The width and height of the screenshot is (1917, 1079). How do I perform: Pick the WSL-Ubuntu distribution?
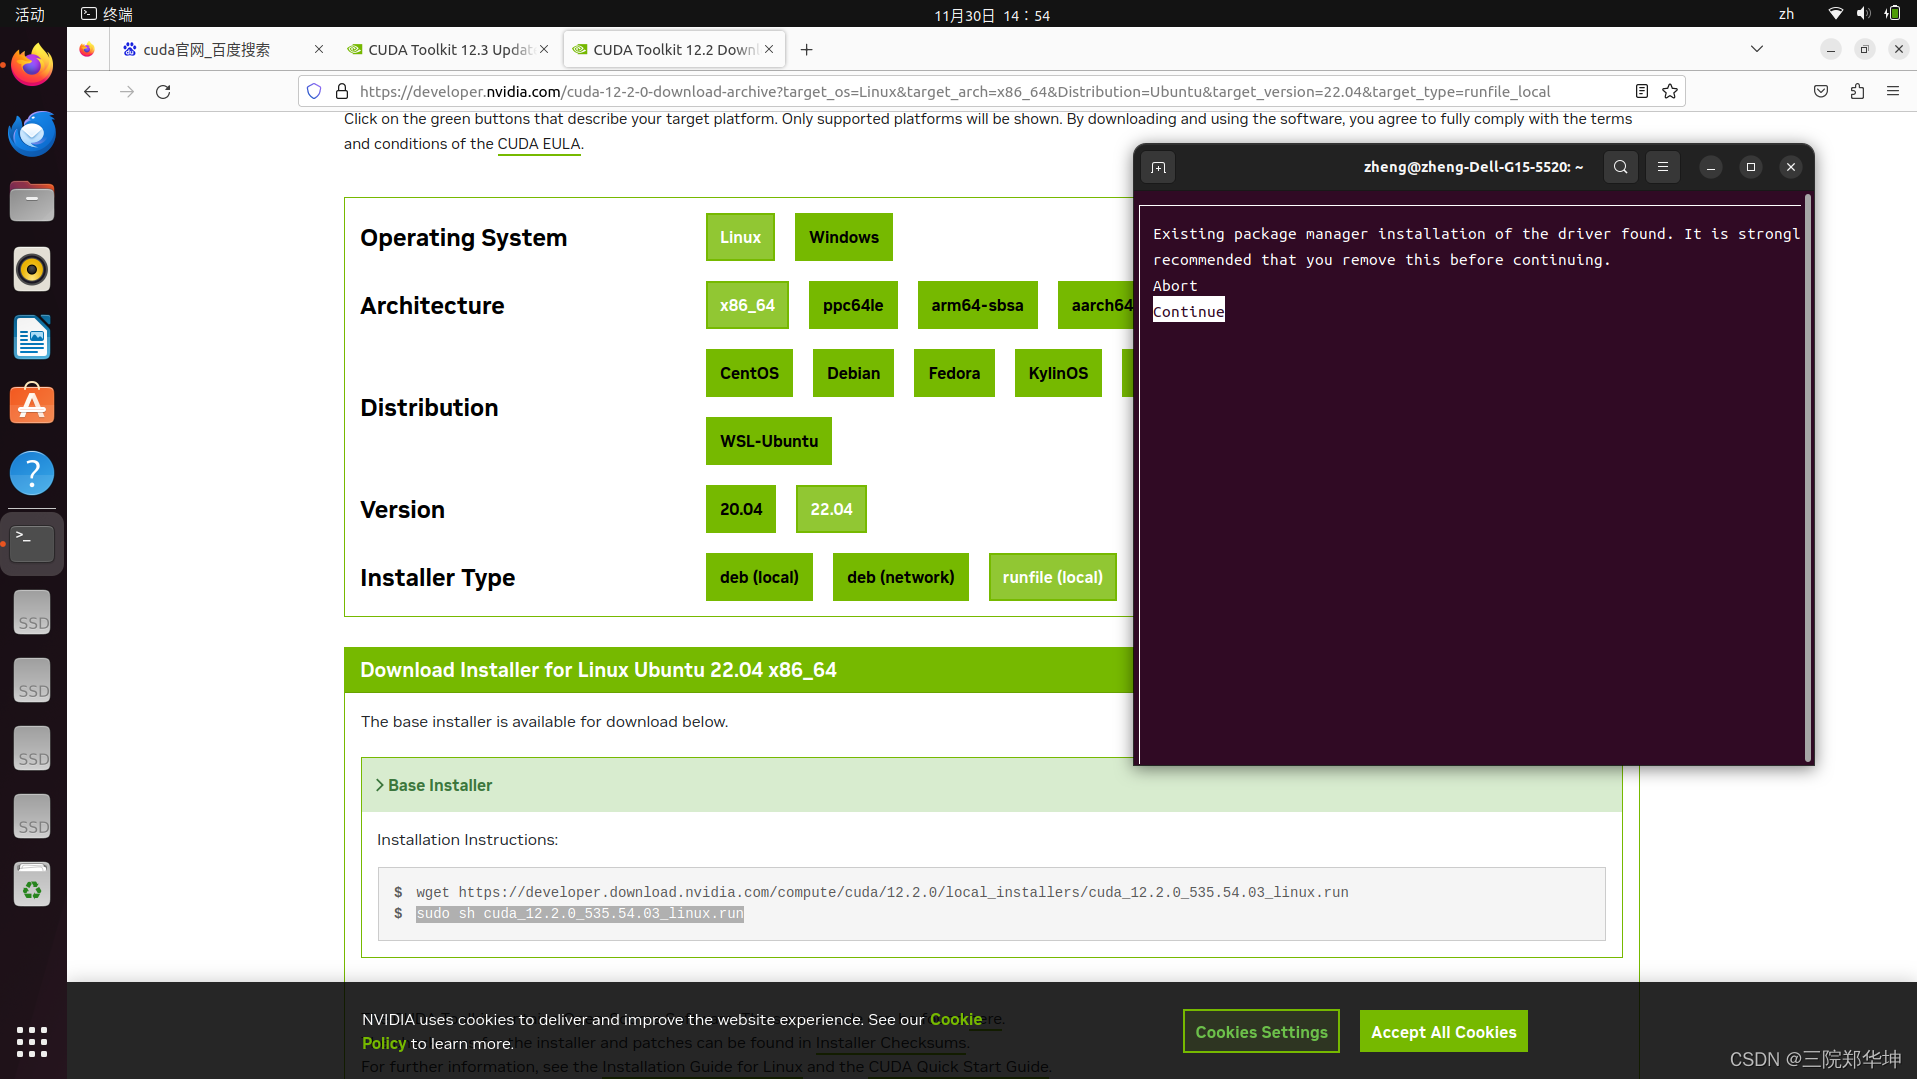pos(769,442)
